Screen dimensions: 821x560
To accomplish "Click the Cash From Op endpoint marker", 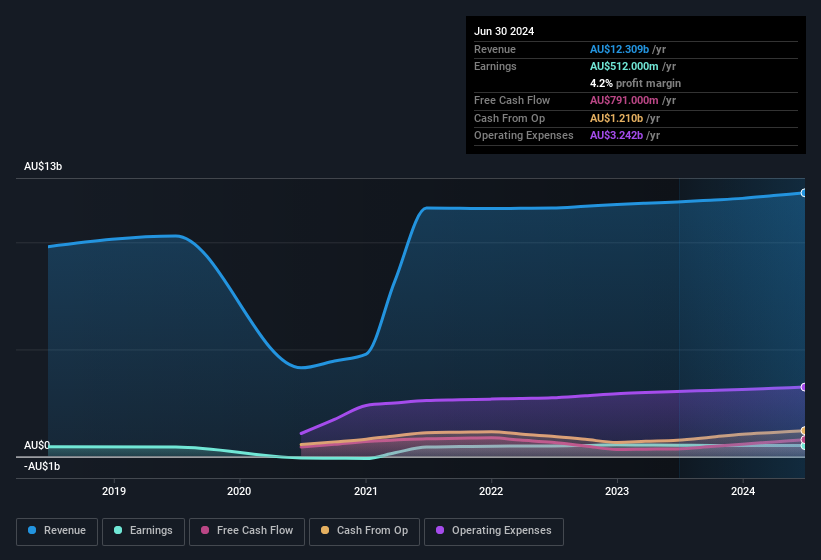I will click(803, 431).
